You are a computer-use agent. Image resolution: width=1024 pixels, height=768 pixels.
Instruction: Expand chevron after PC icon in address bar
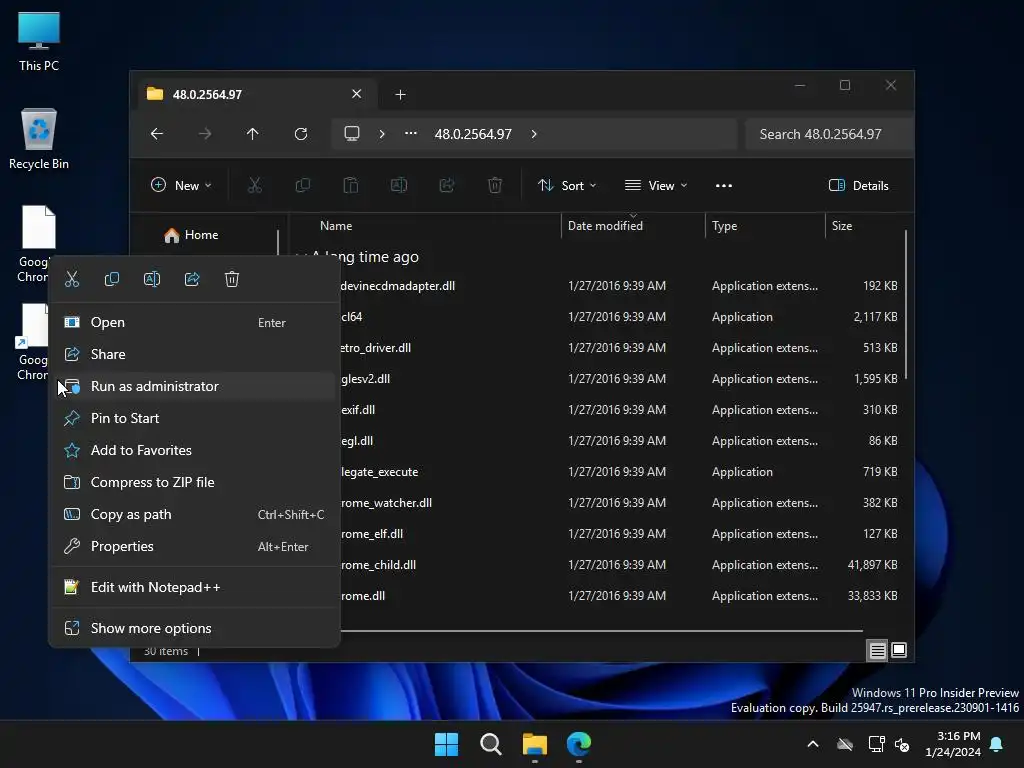(x=382, y=134)
